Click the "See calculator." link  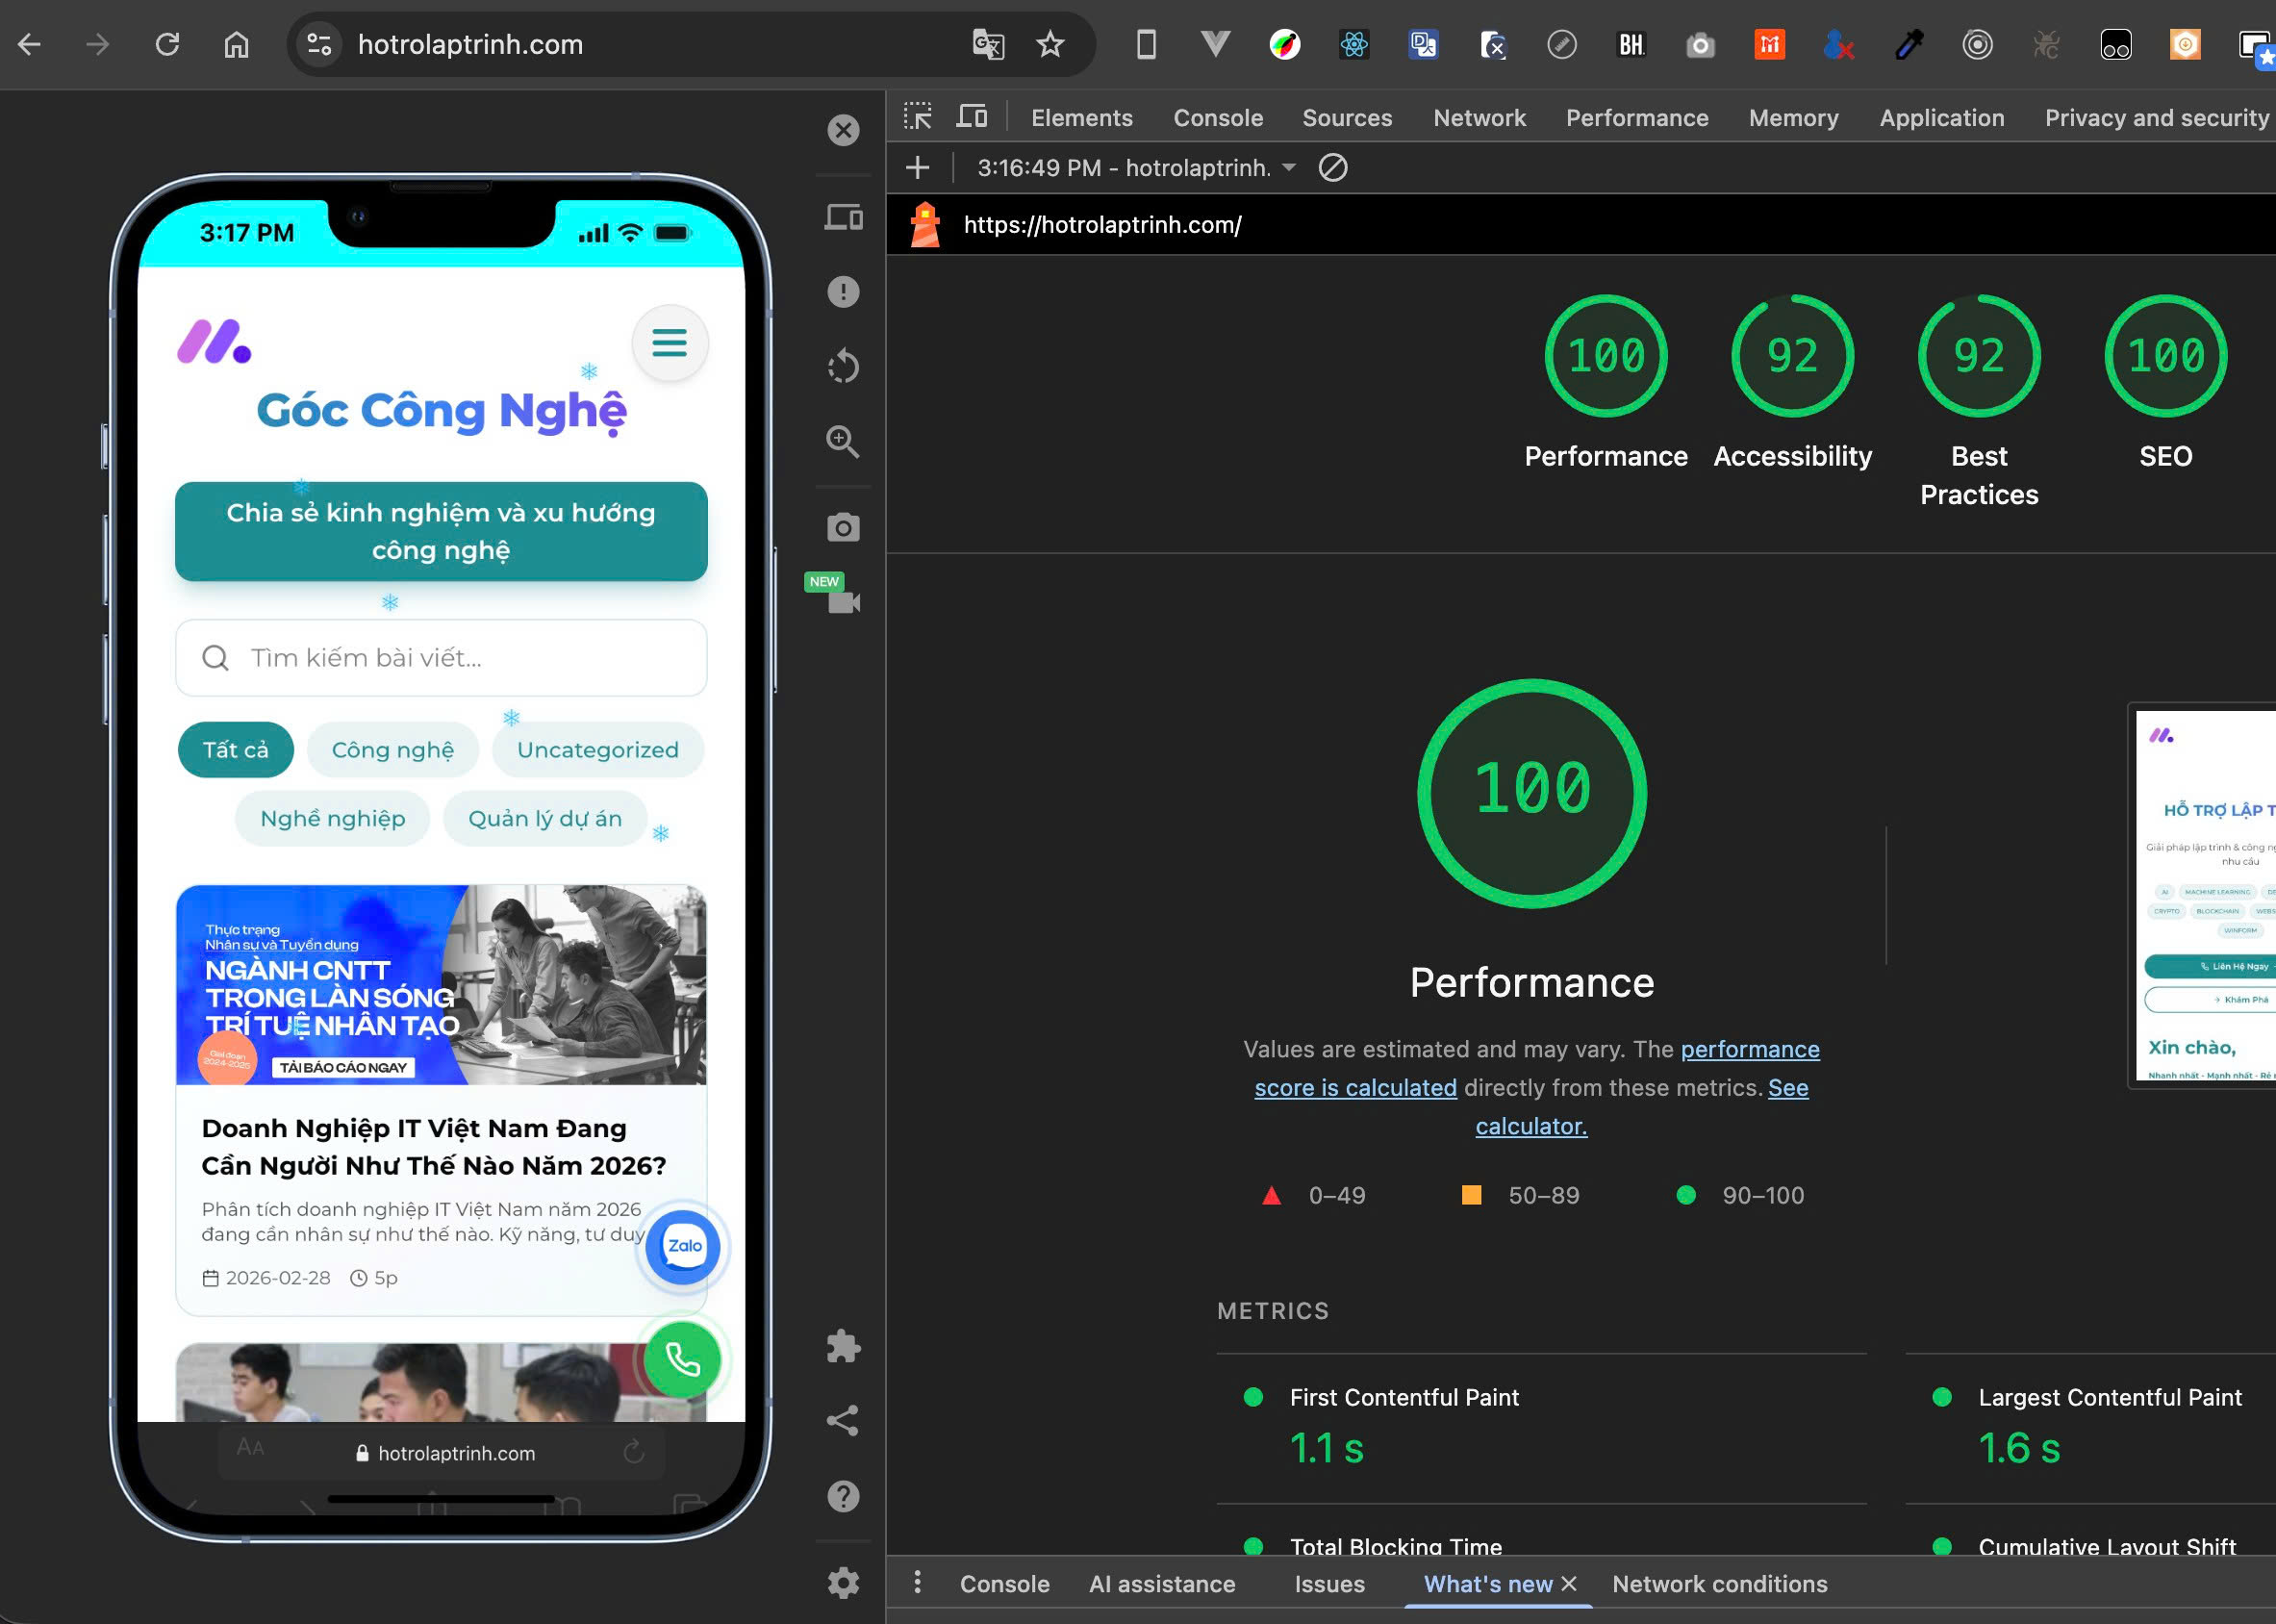click(x=1530, y=1126)
